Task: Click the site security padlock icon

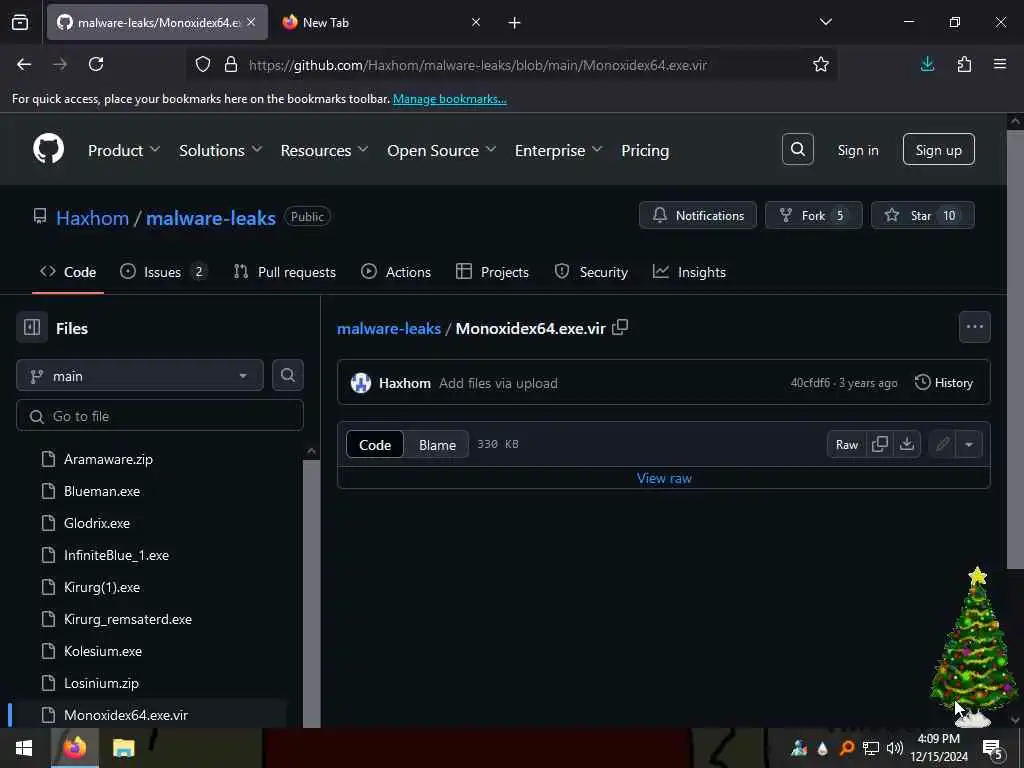Action: coord(231,64)
